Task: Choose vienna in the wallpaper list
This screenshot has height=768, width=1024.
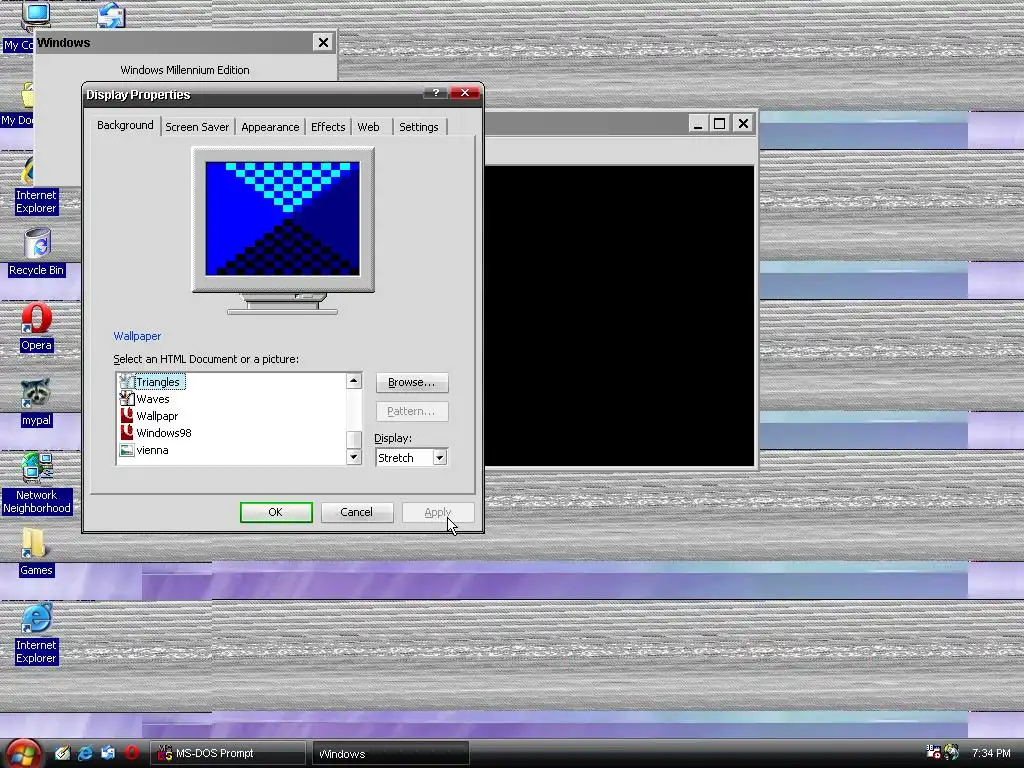Action: [152, 450]
